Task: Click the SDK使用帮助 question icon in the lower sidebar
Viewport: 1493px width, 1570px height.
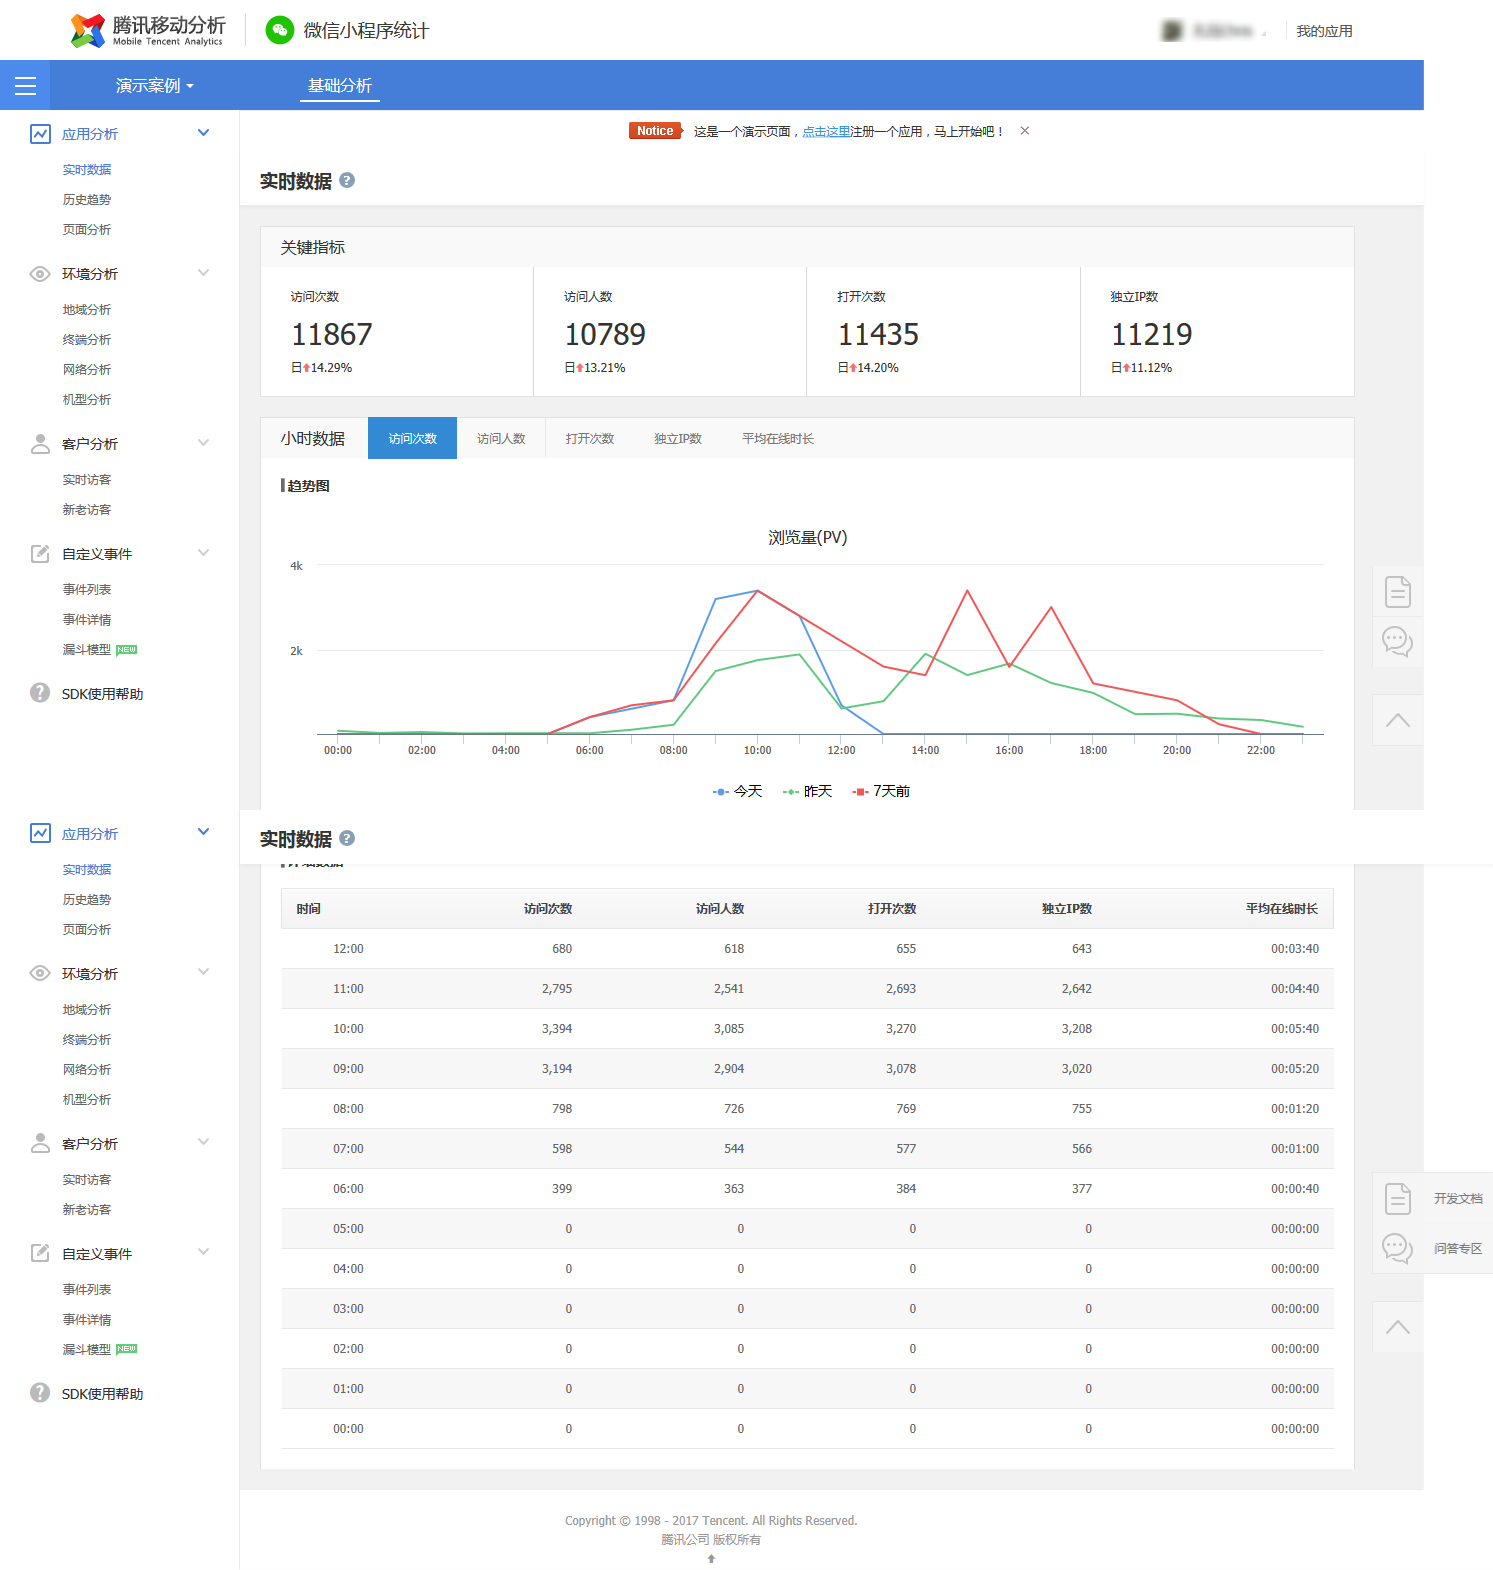Action: tap(40, 1392)
